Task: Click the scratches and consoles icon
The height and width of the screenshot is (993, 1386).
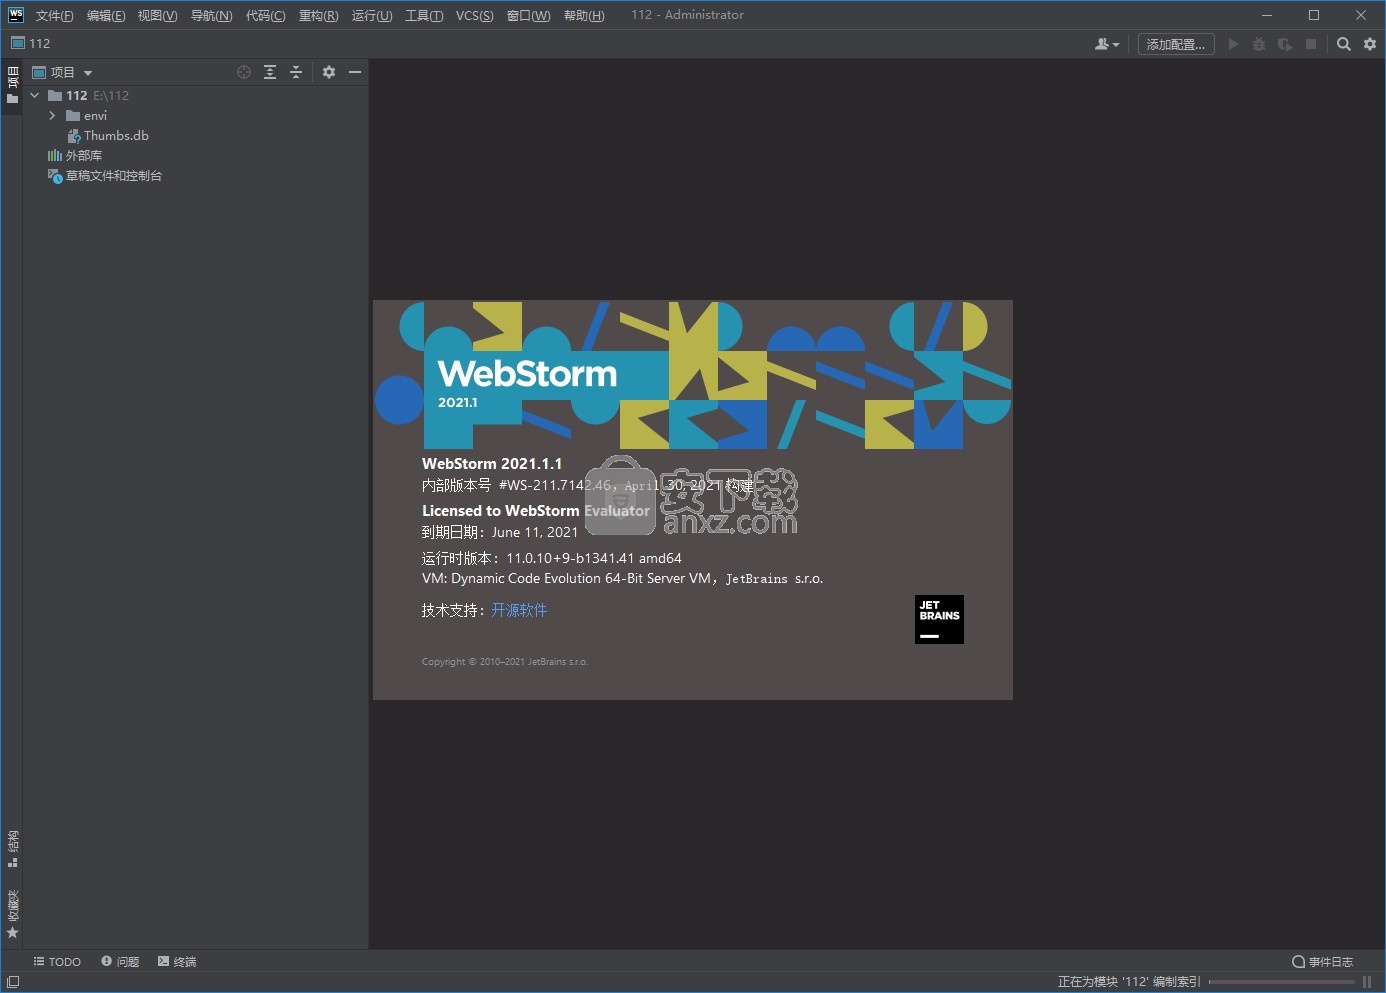Action: pyautogui.click(x=55, y=176)
